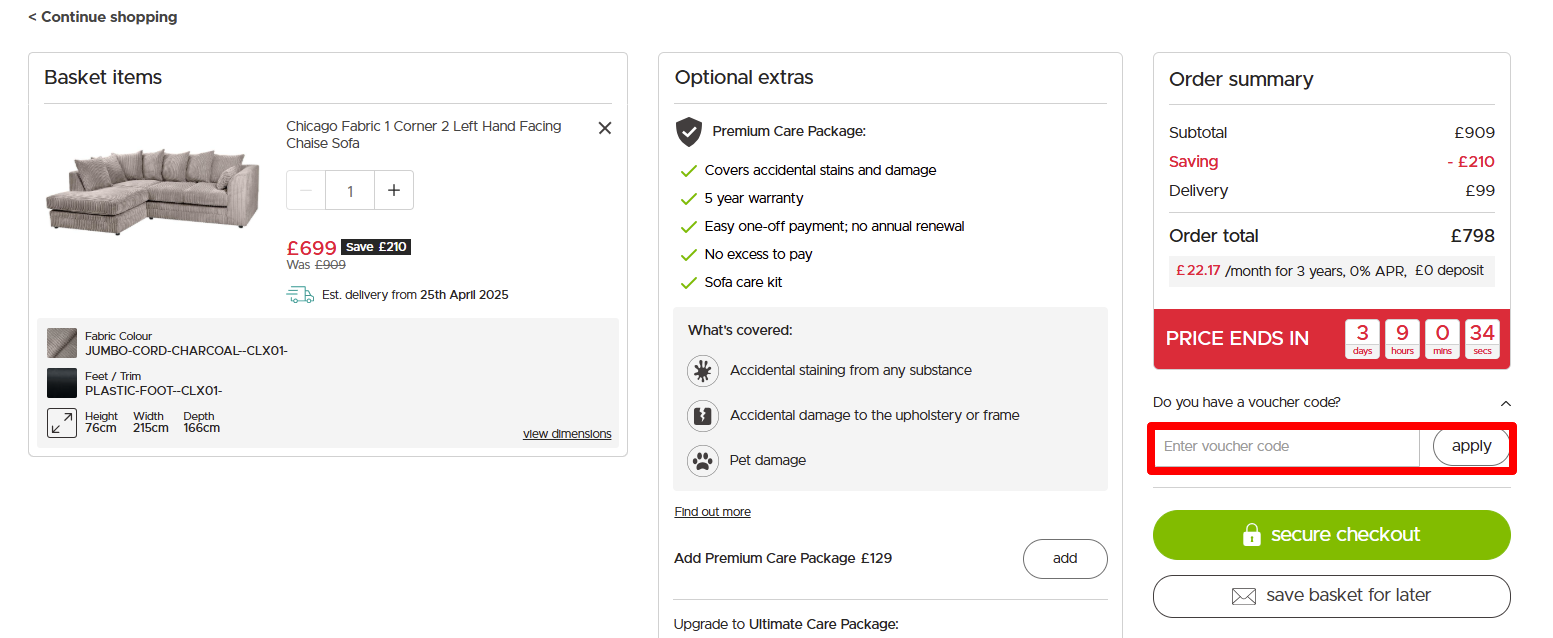Select the plastic foot trim swatch
Screen dimensions: 1553x638
pos(62,383)
